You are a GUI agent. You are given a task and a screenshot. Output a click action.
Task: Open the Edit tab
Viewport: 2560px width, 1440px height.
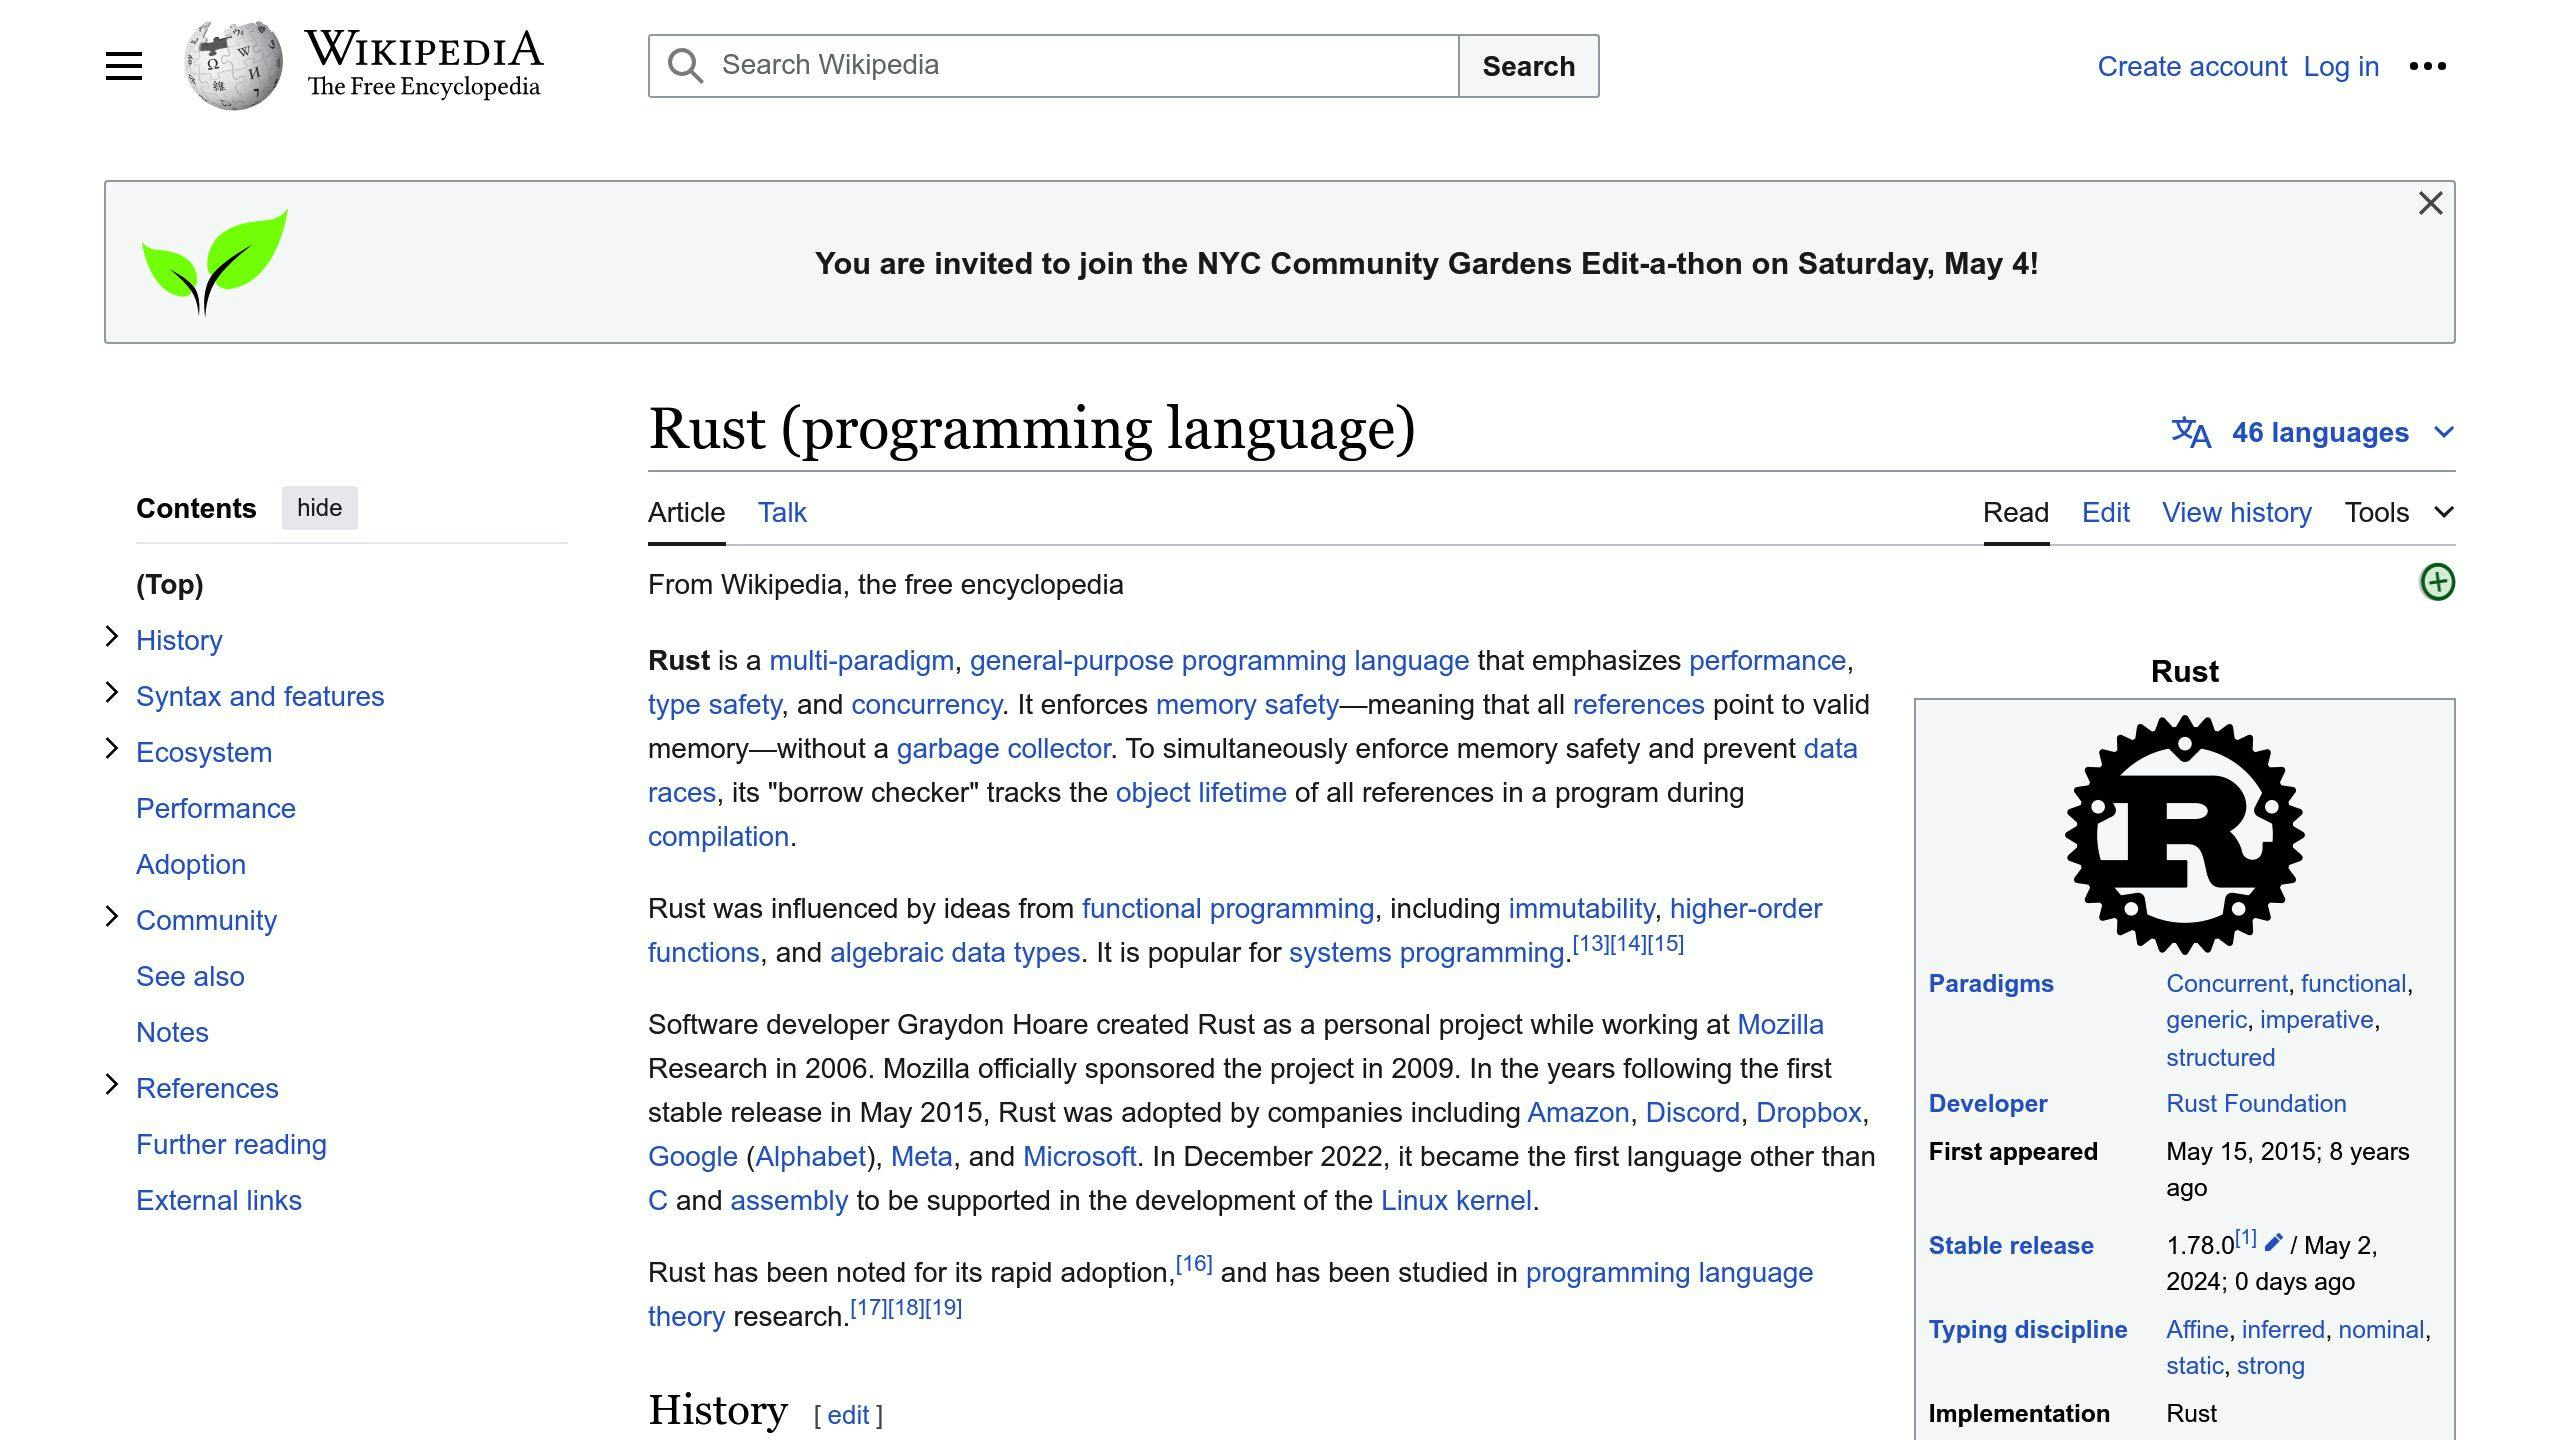2105,513
